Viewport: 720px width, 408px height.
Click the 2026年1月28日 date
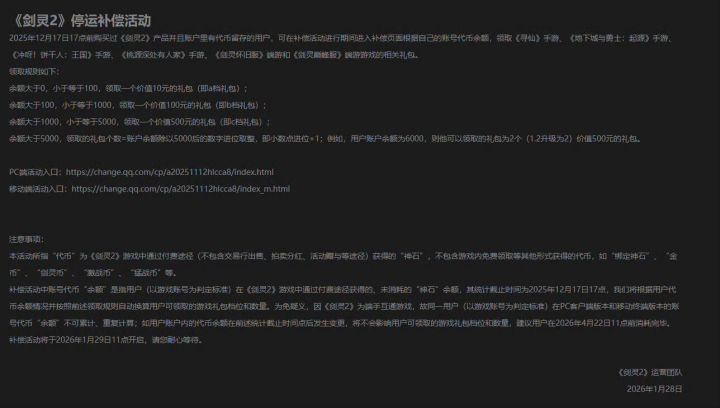(x=654, y=389)
